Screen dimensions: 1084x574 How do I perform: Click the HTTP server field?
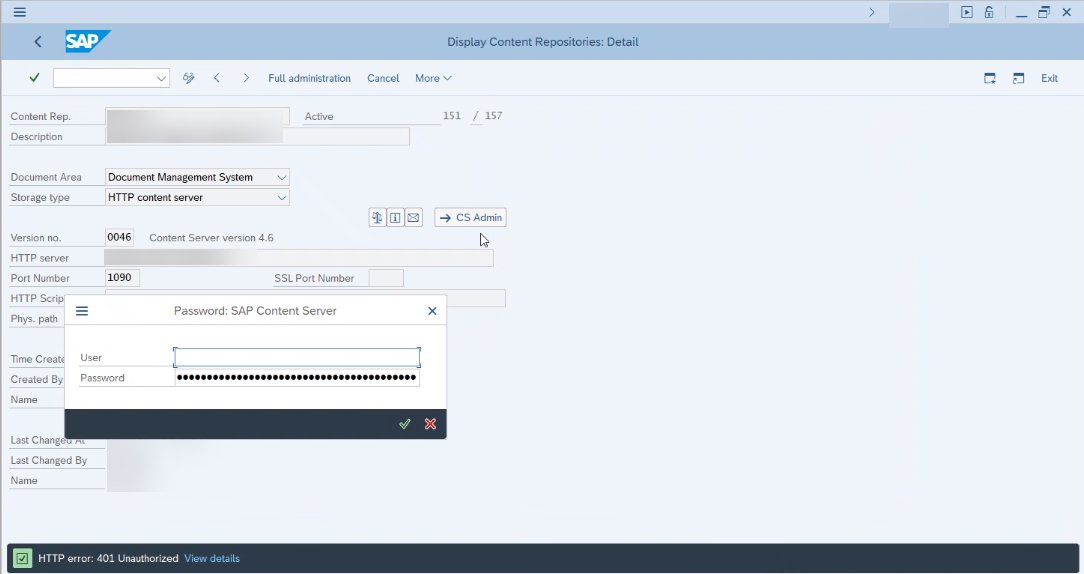tap(299, 258)
